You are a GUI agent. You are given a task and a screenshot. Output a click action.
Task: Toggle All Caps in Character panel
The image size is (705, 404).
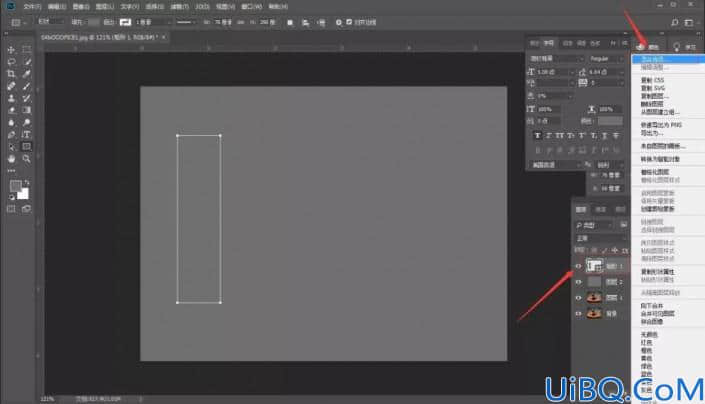[560, 135]
